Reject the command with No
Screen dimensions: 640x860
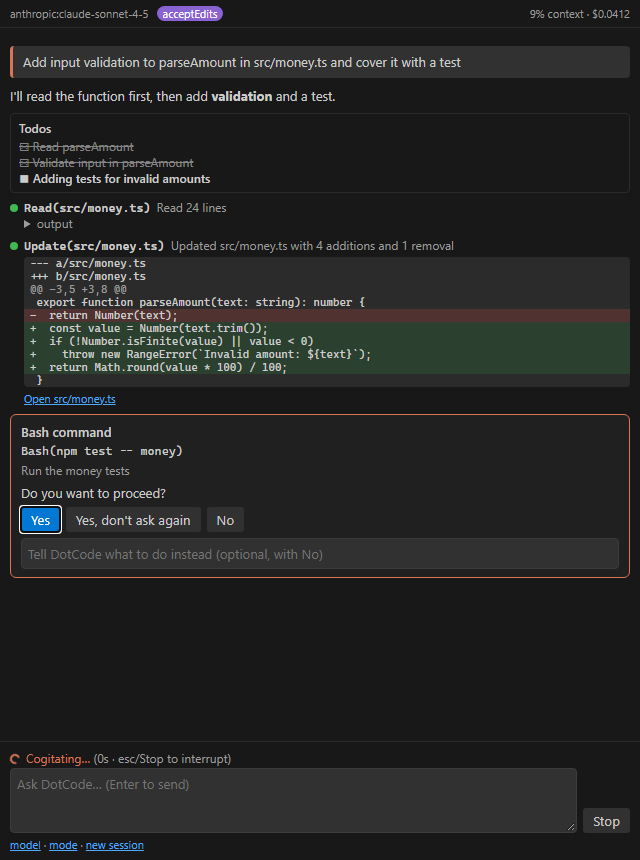(x=225, y=520)
